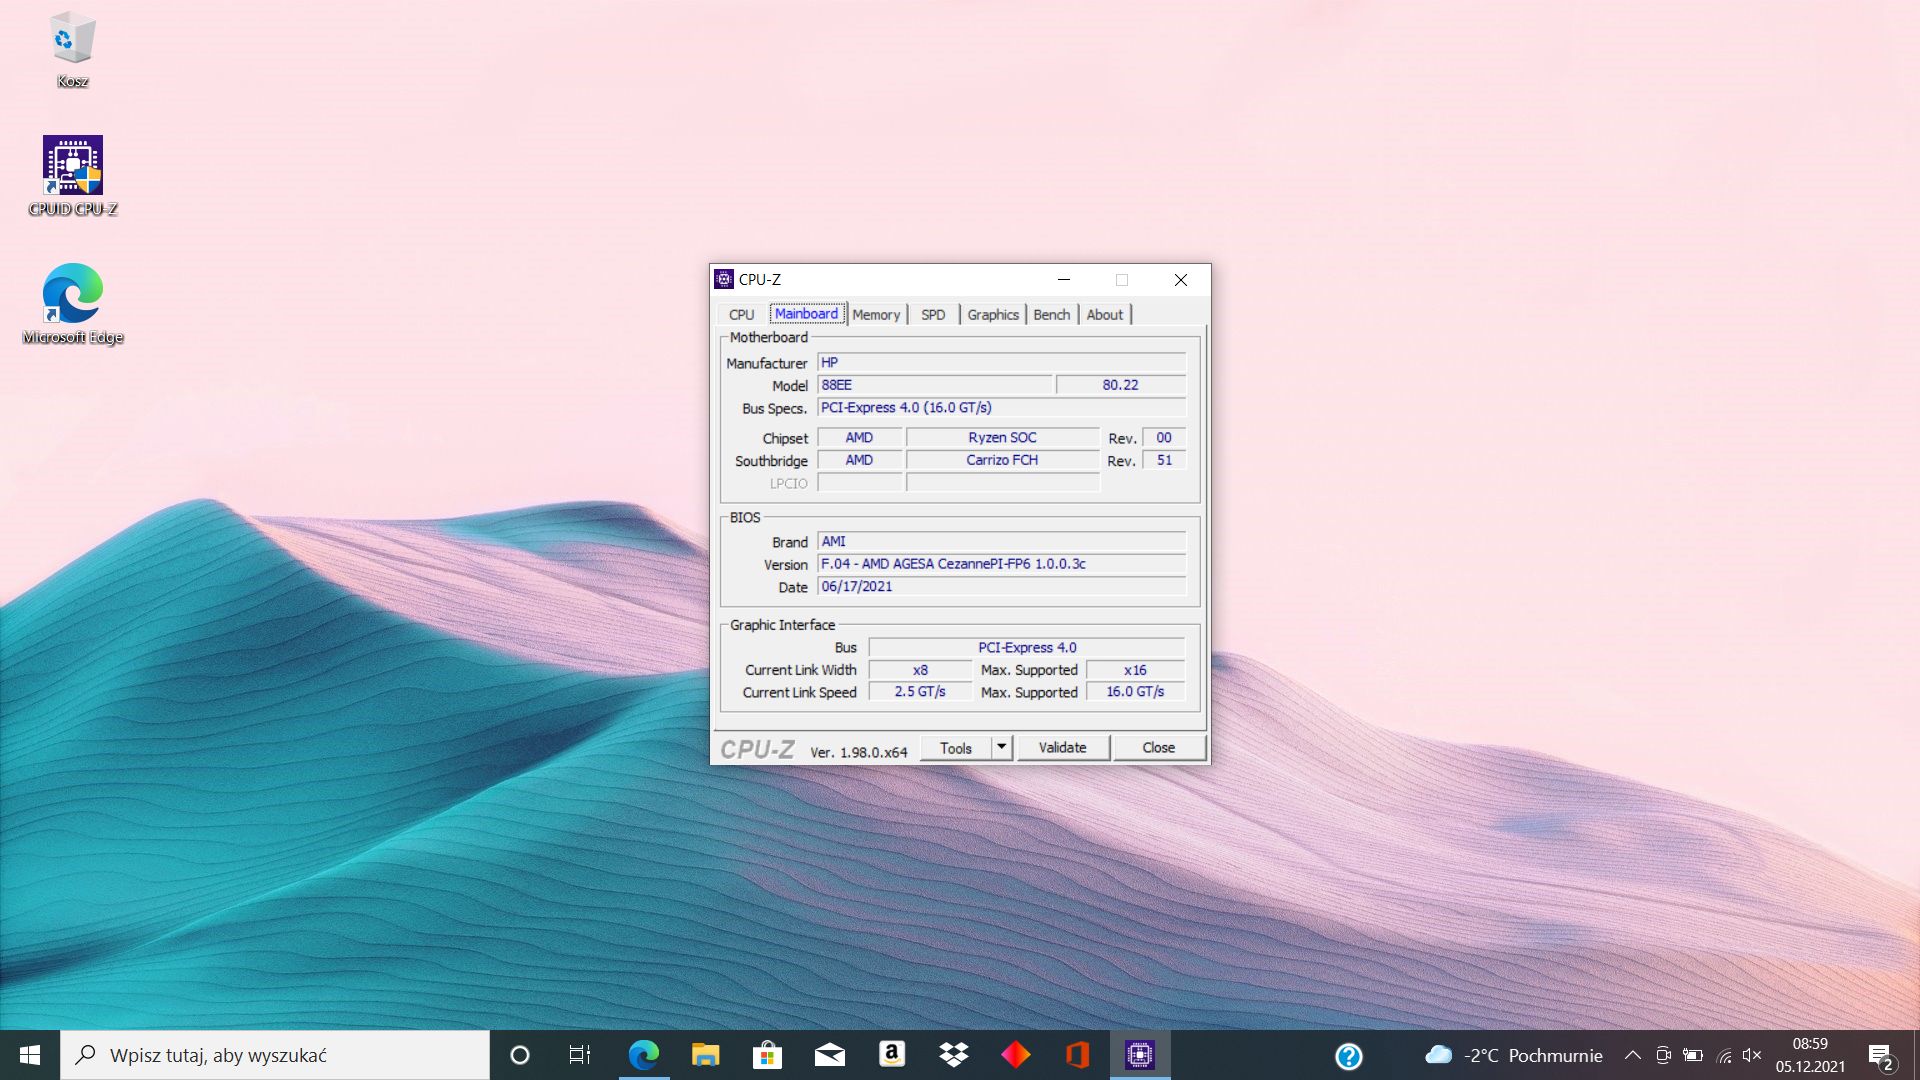Click the Southbridge Rev. value 51
The width and height of the screenshot is (1920, 1080).
click(x=1164, y=460)
